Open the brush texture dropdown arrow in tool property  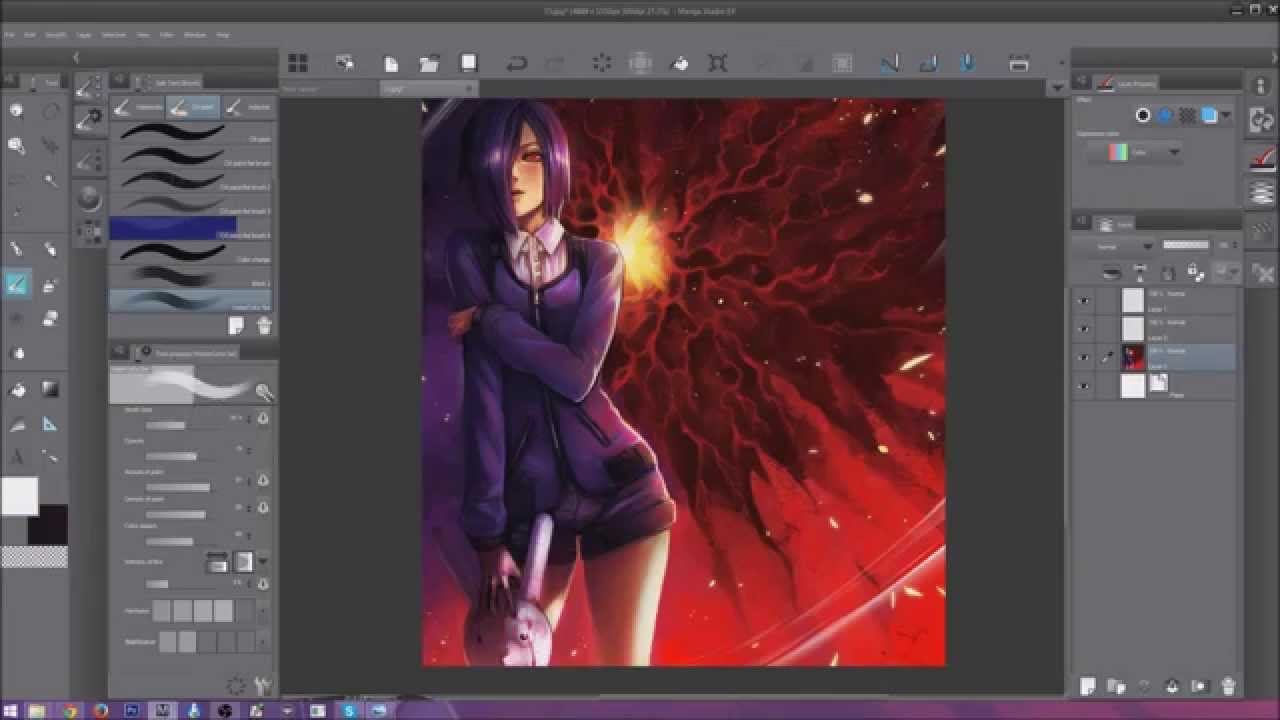pyautogui.click(x=263, y=562)
